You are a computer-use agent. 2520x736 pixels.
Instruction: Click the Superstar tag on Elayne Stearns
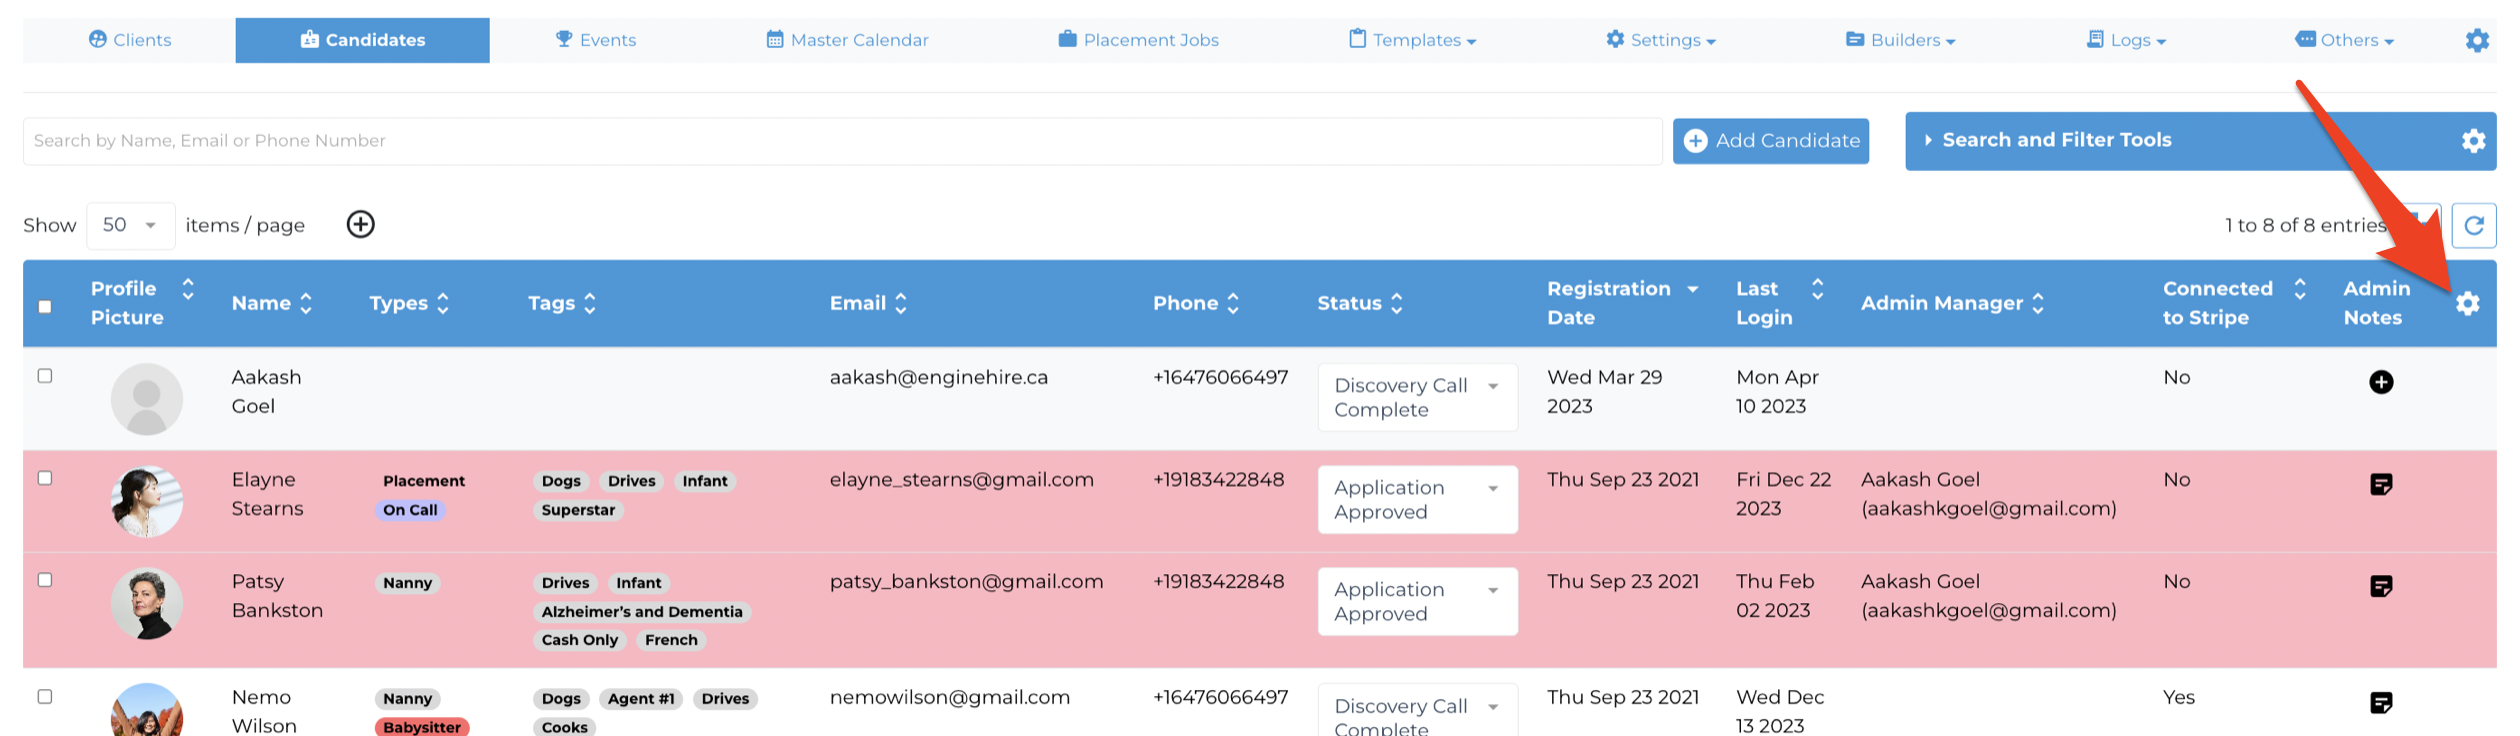578,510
